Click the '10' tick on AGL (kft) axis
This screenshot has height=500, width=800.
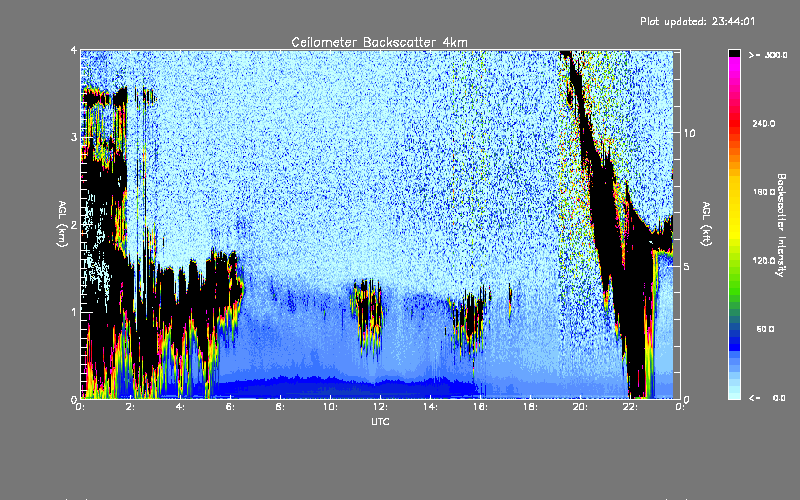(x=689, y=133)
